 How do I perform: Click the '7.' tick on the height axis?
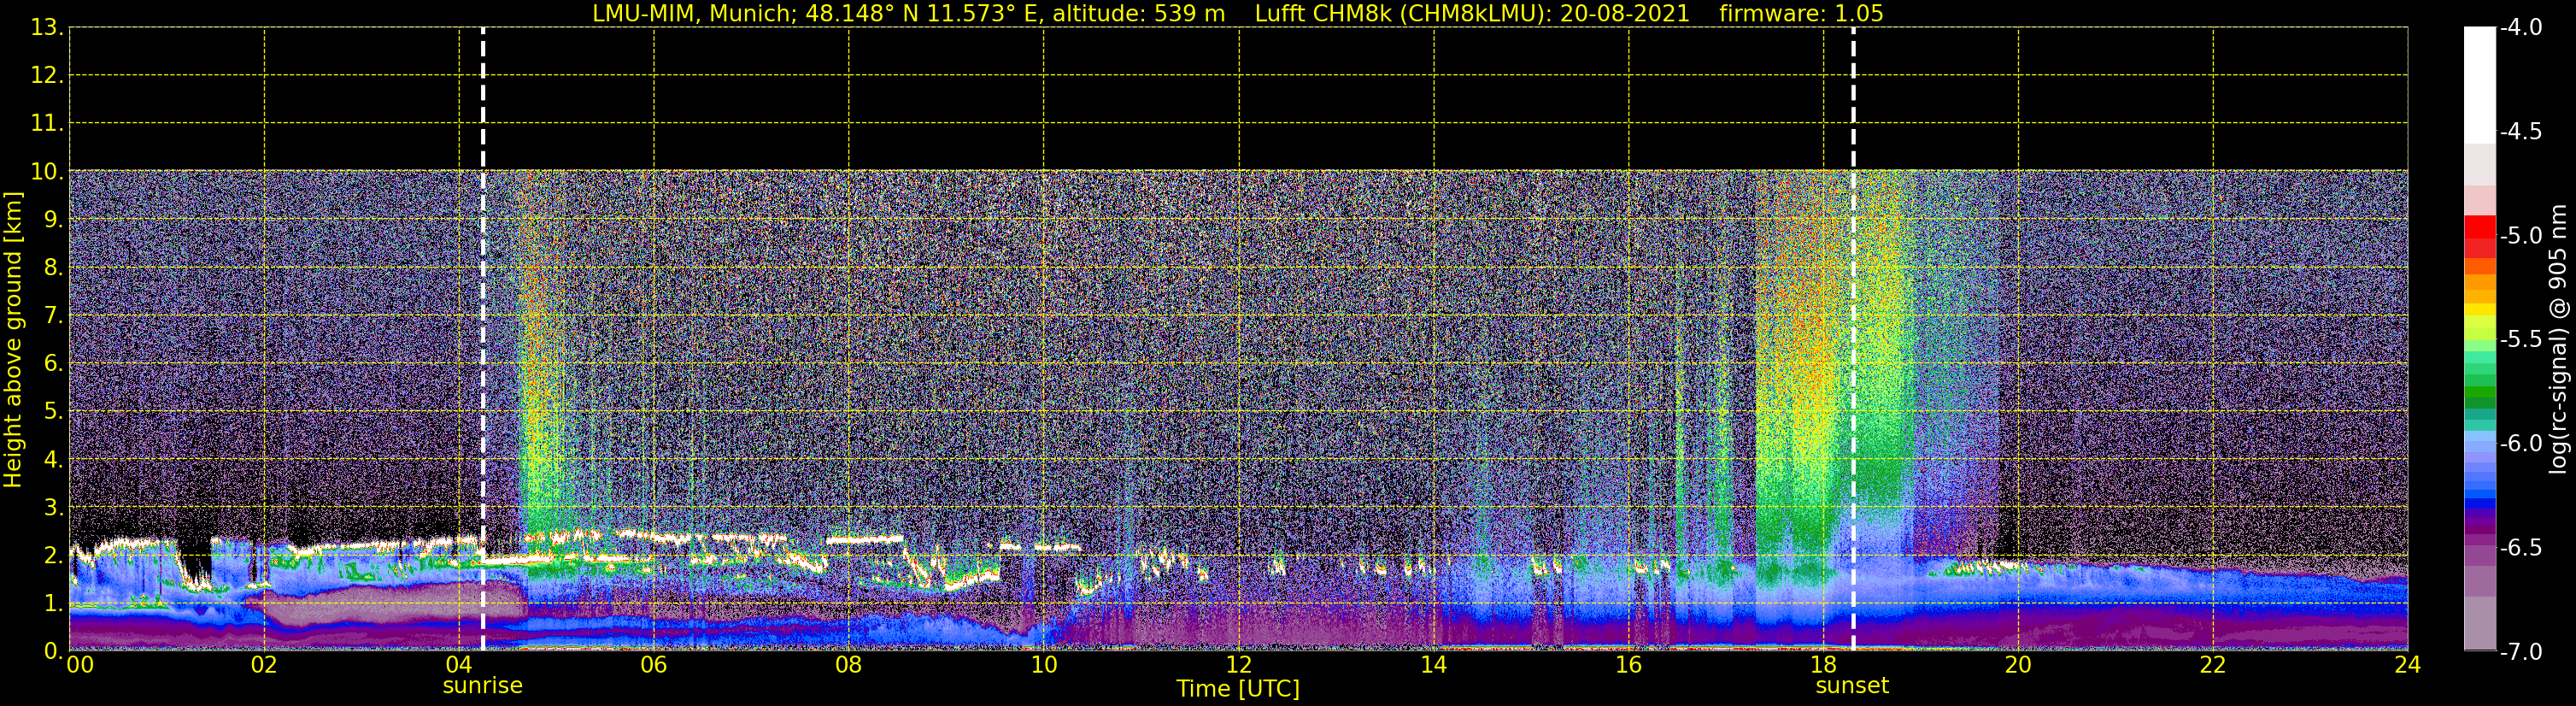click(53, 316)
